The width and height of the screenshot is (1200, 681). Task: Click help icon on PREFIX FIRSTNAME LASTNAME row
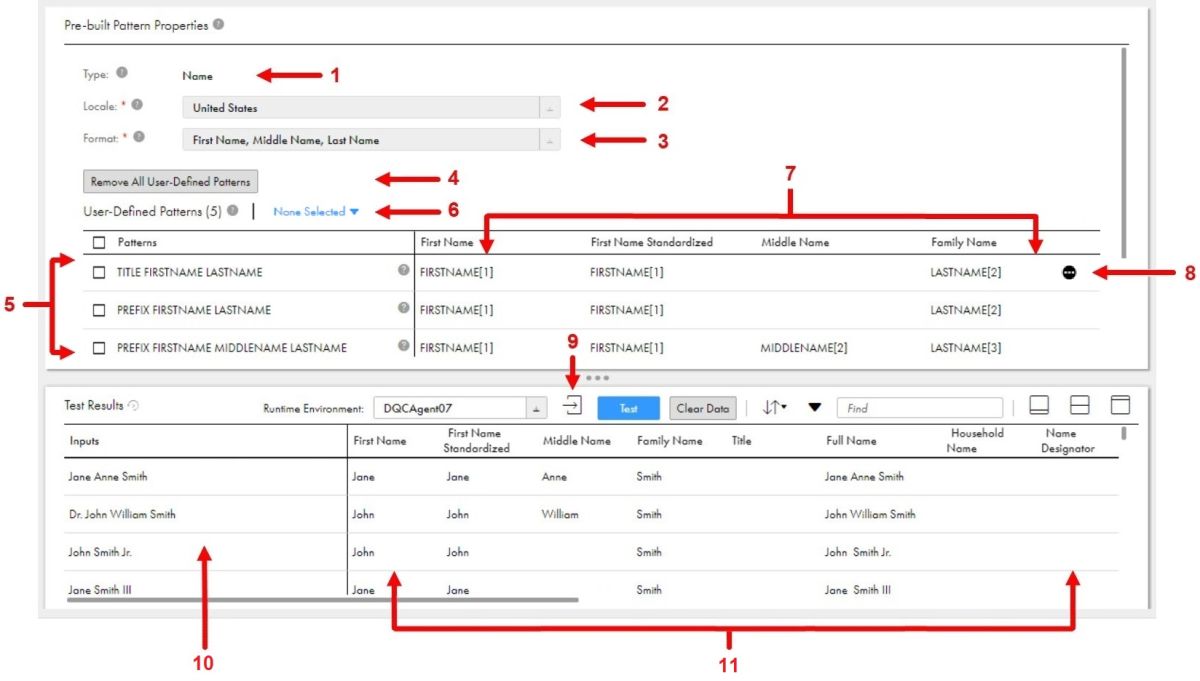click(404, 308)
